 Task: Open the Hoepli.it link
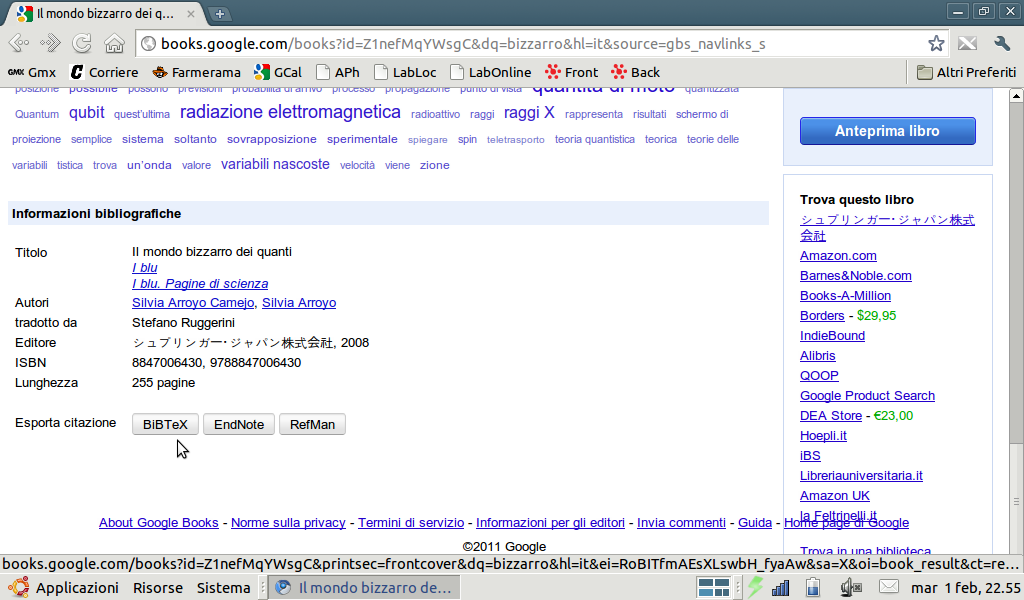(823, 436)
